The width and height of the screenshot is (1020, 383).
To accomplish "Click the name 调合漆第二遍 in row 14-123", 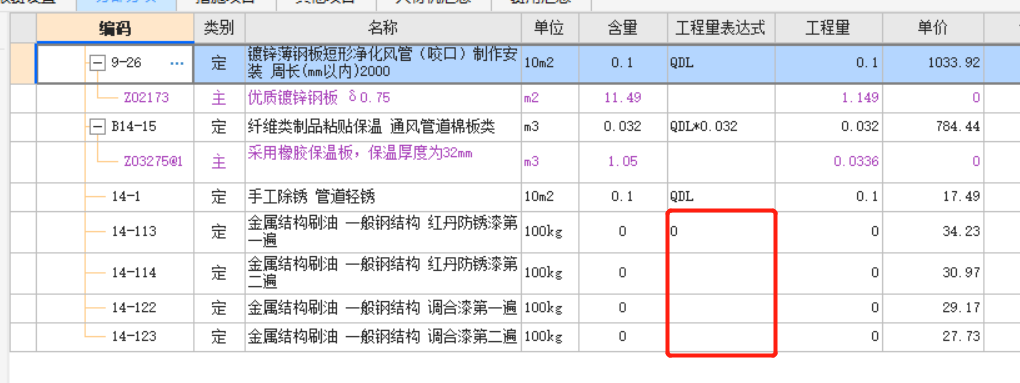I will [472, 337].
